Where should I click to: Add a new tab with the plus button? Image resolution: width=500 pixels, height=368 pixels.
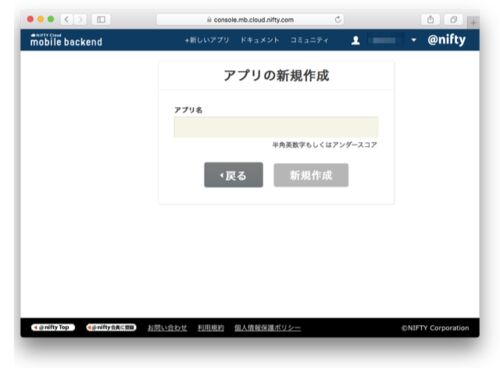[x=473, y=23]
